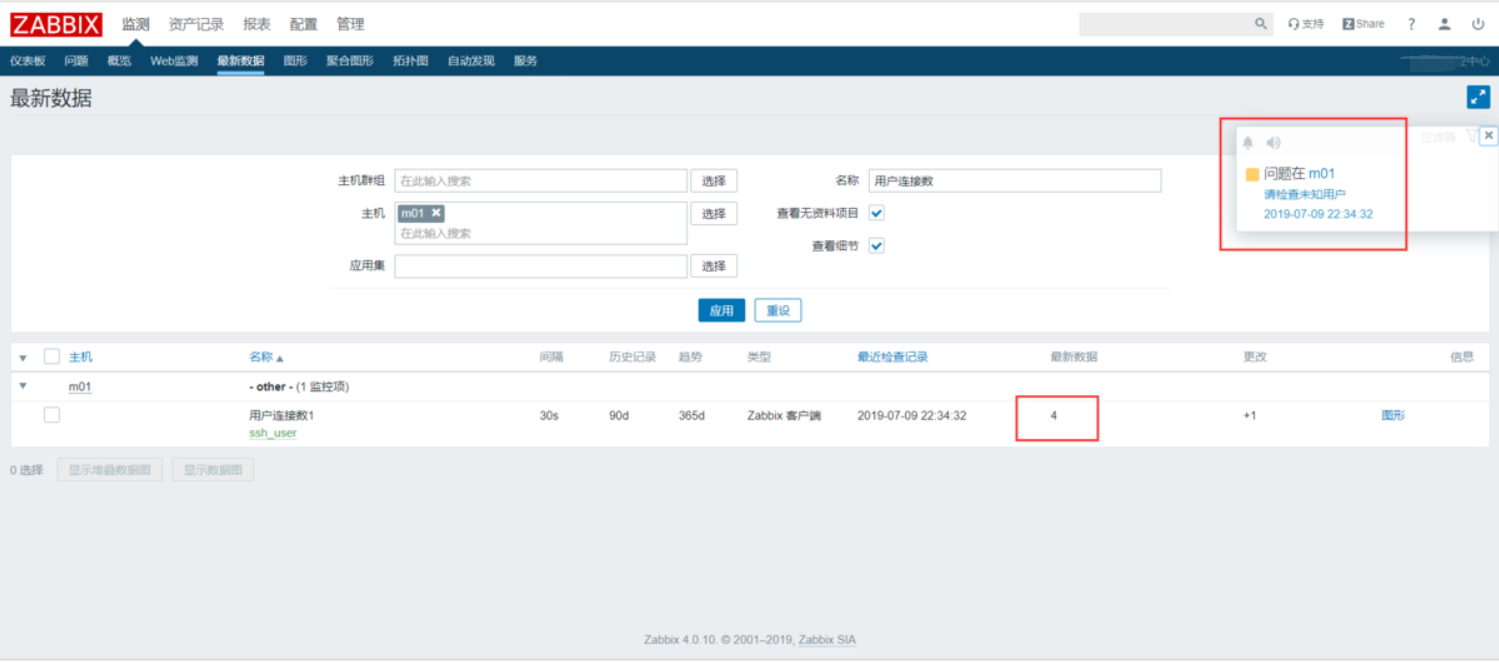The width and height of the screenshot is (1499, 662).
Task: Click the 主机群组 input field
Action: 541,181
